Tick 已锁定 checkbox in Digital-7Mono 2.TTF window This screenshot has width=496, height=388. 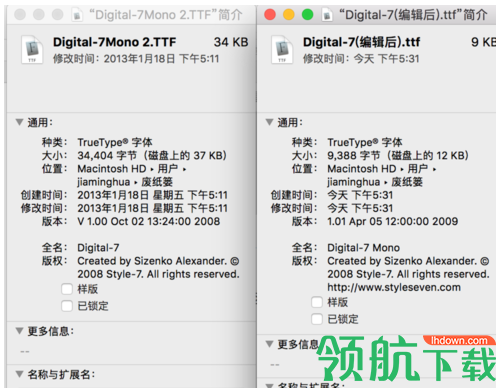pos(67,306)
